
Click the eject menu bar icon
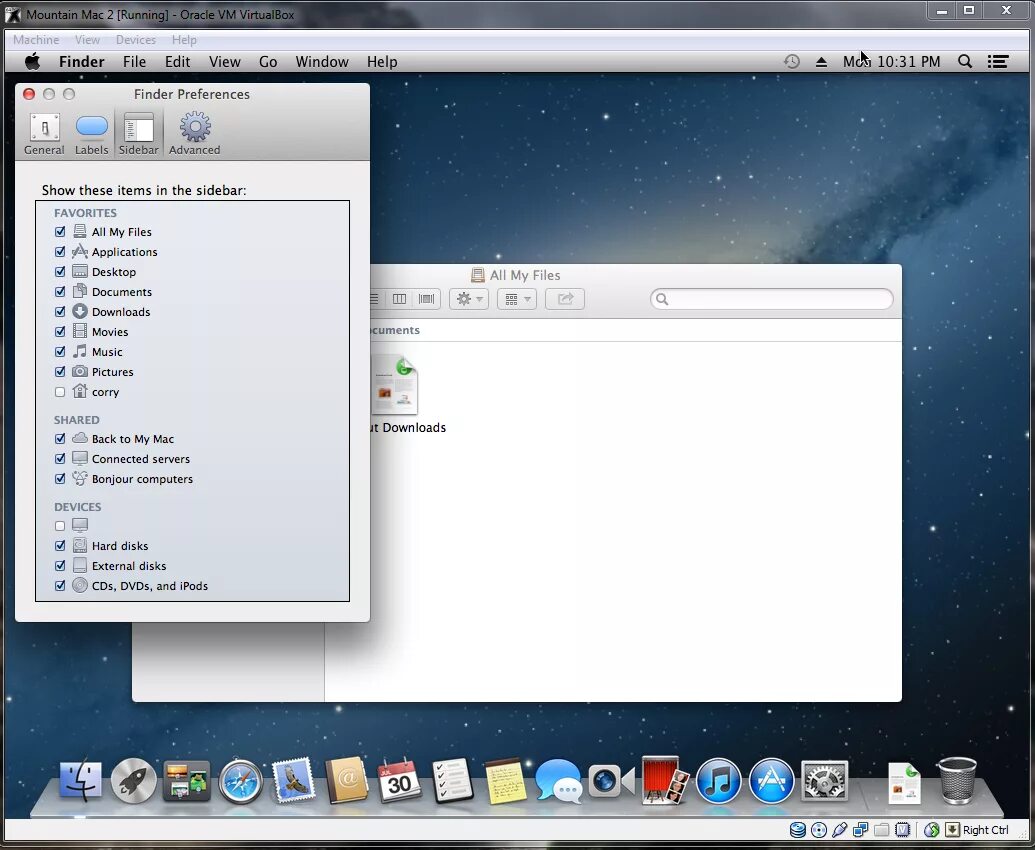pyautogui.click(x=821, y=61)
